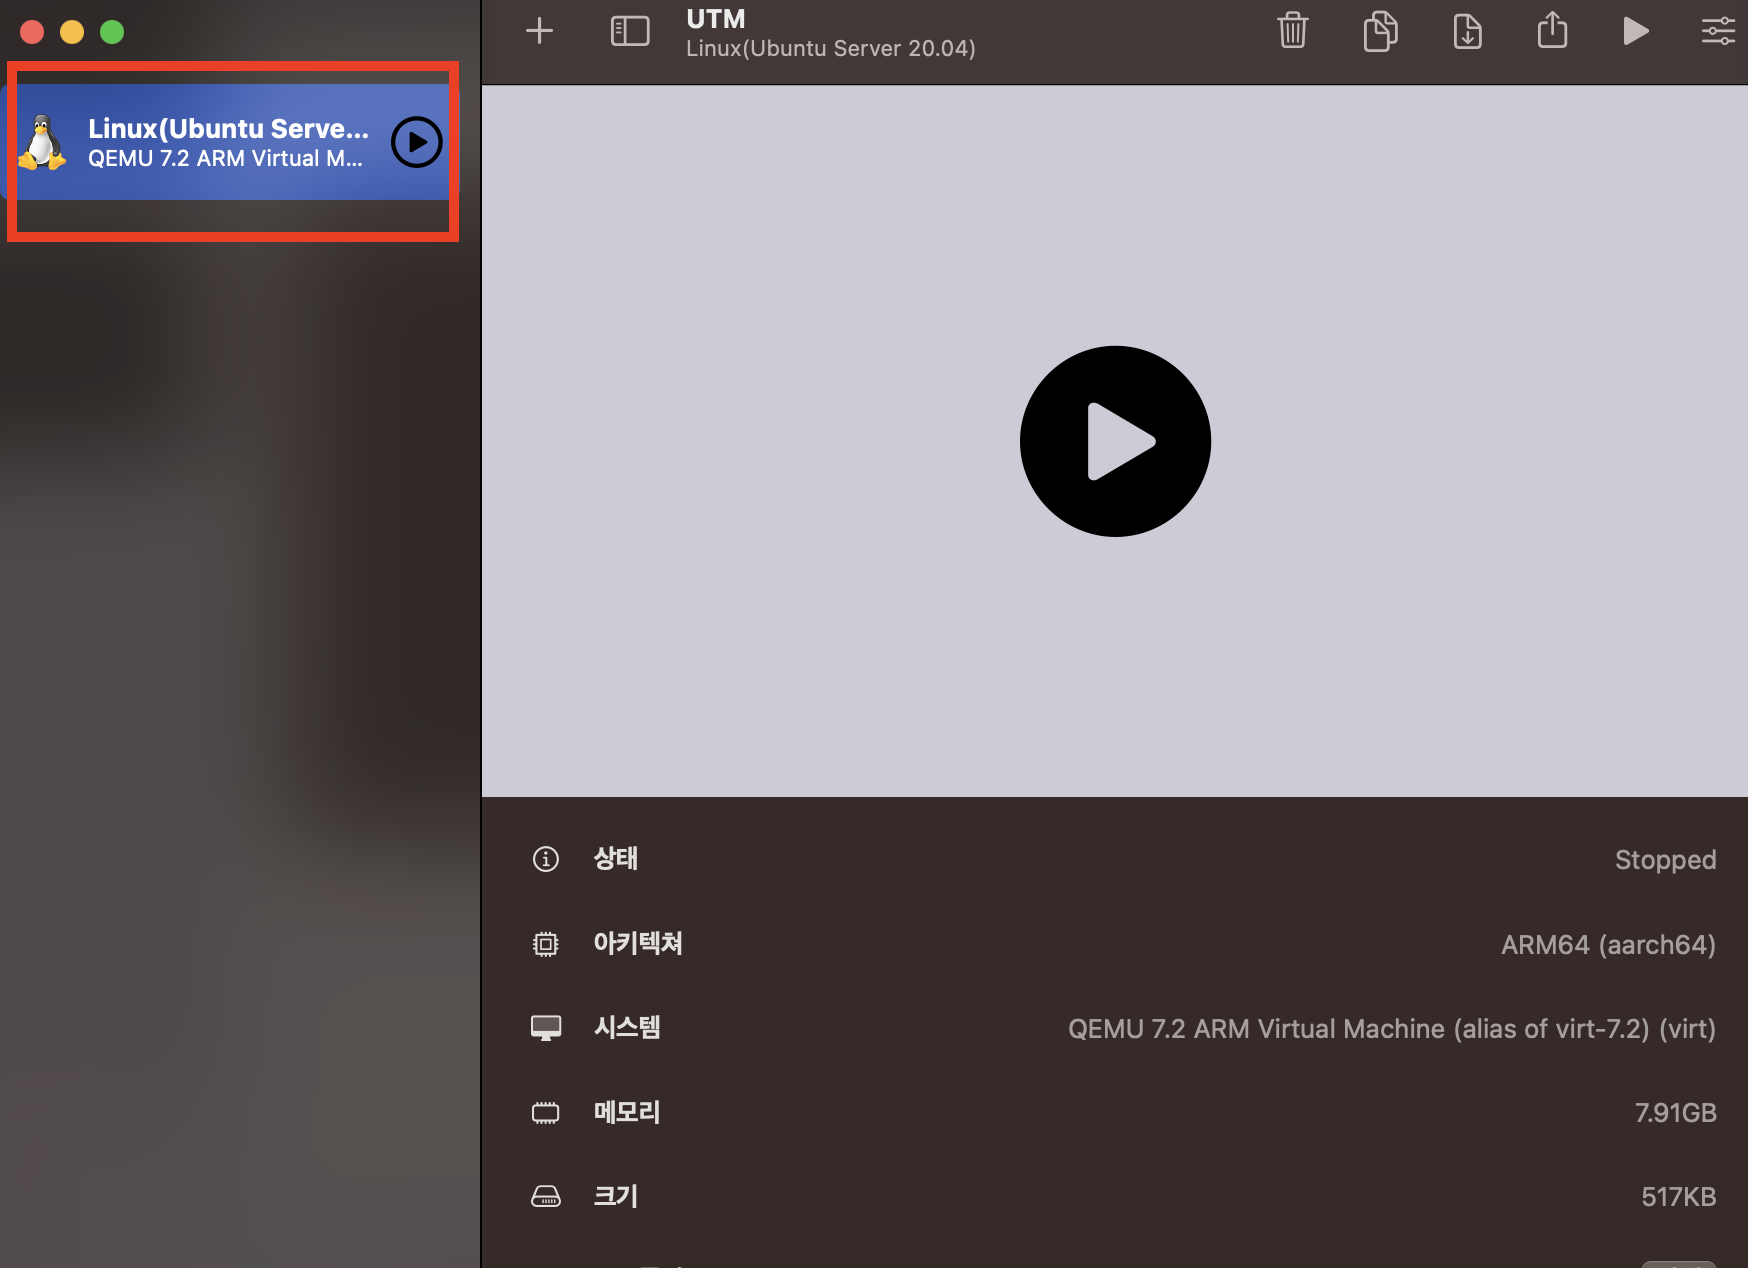Share the VM using the share icon
1748x1268 pixels.
point(1552,30)
